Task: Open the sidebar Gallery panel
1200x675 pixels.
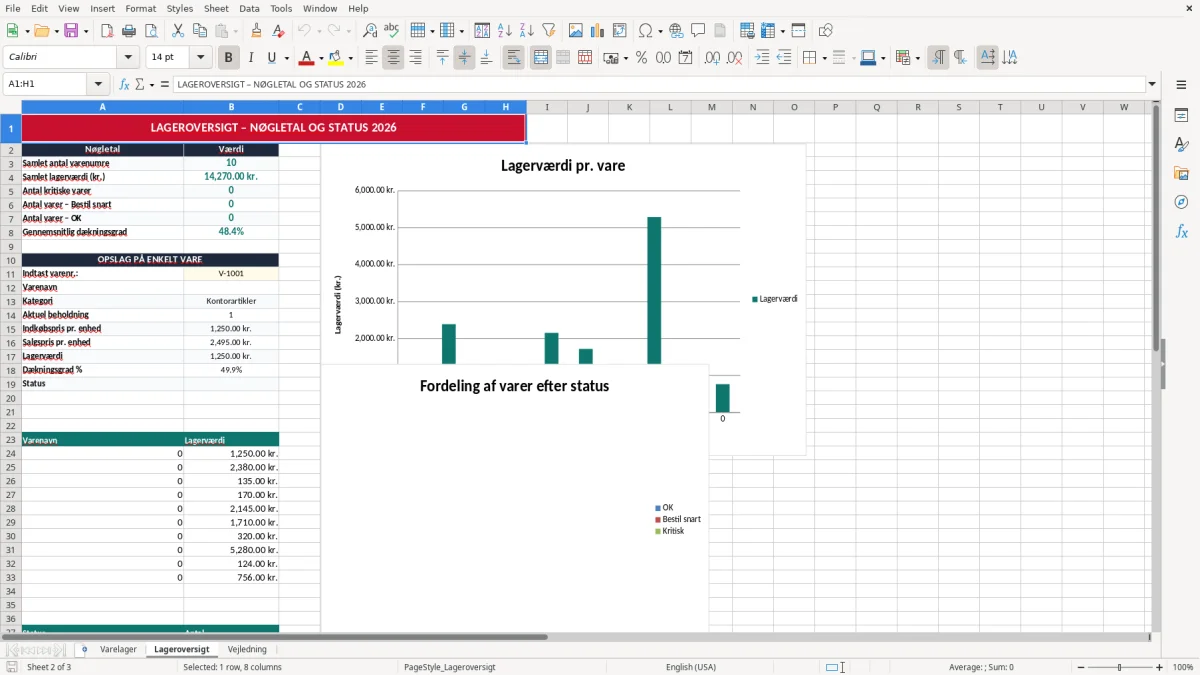Action: (1181, 173)
